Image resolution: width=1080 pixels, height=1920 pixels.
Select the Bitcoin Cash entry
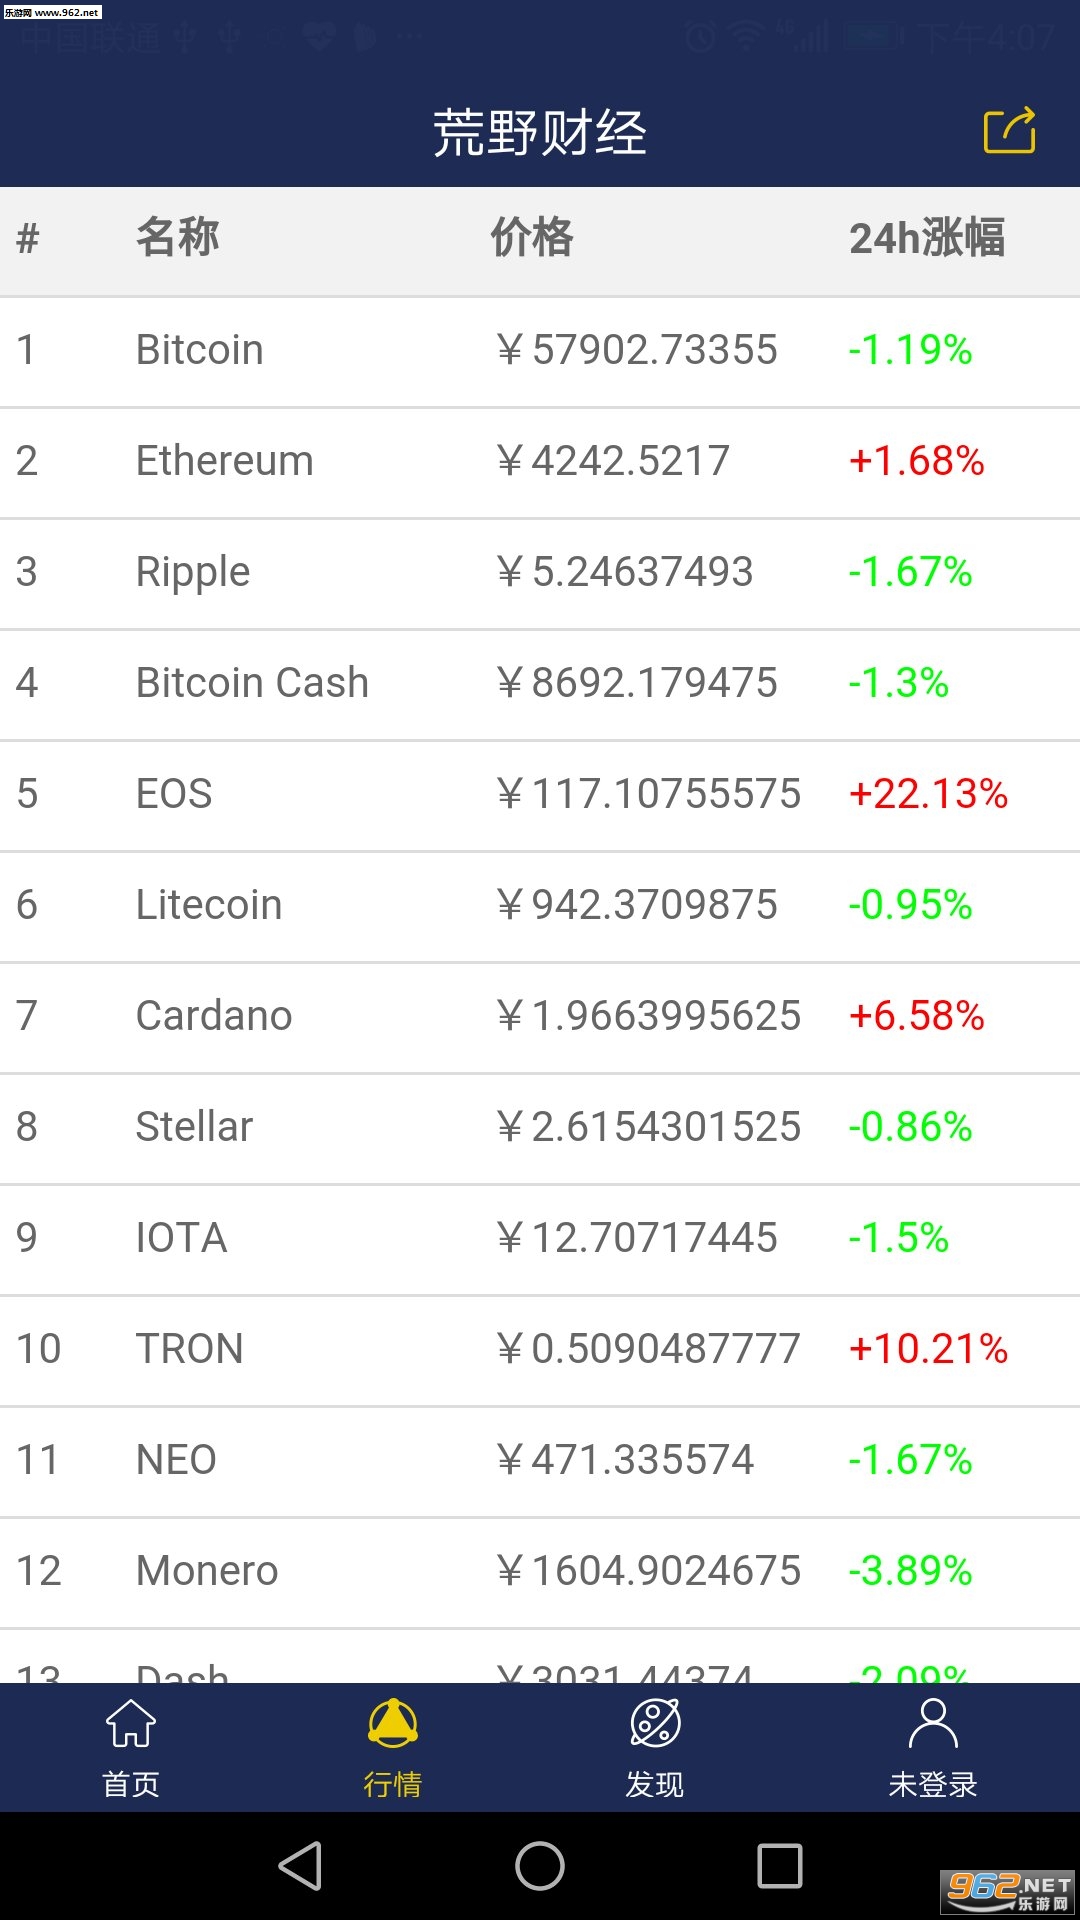click(540, 685)
